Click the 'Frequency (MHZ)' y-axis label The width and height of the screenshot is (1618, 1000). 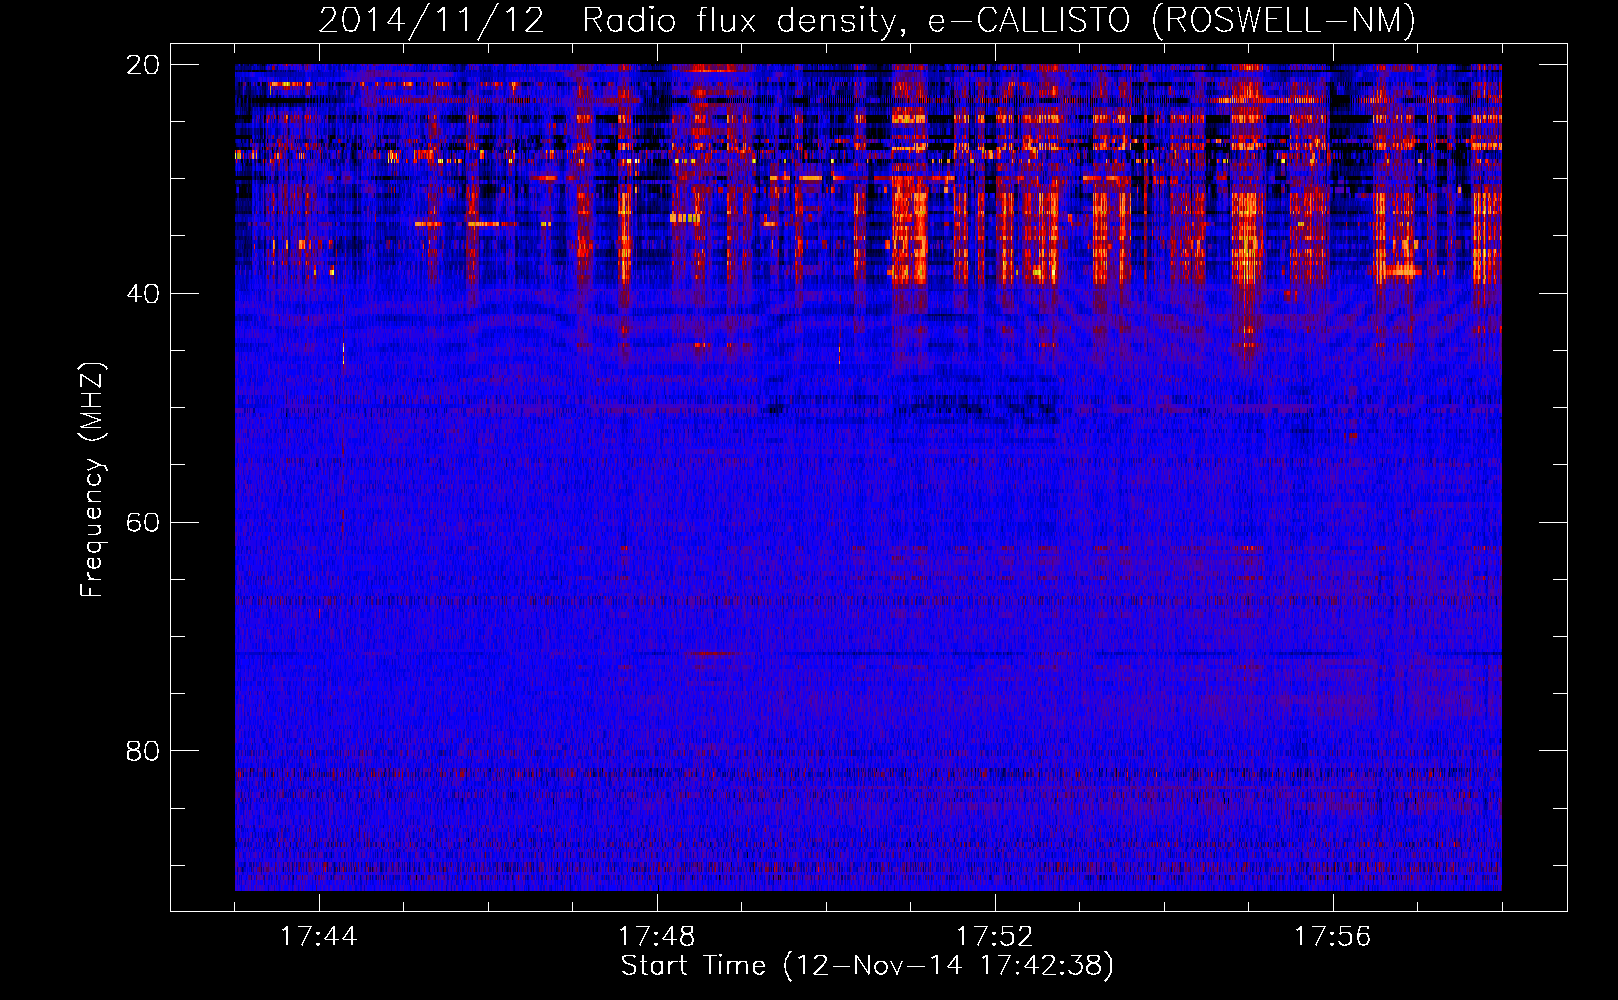[x=92, y=480]
